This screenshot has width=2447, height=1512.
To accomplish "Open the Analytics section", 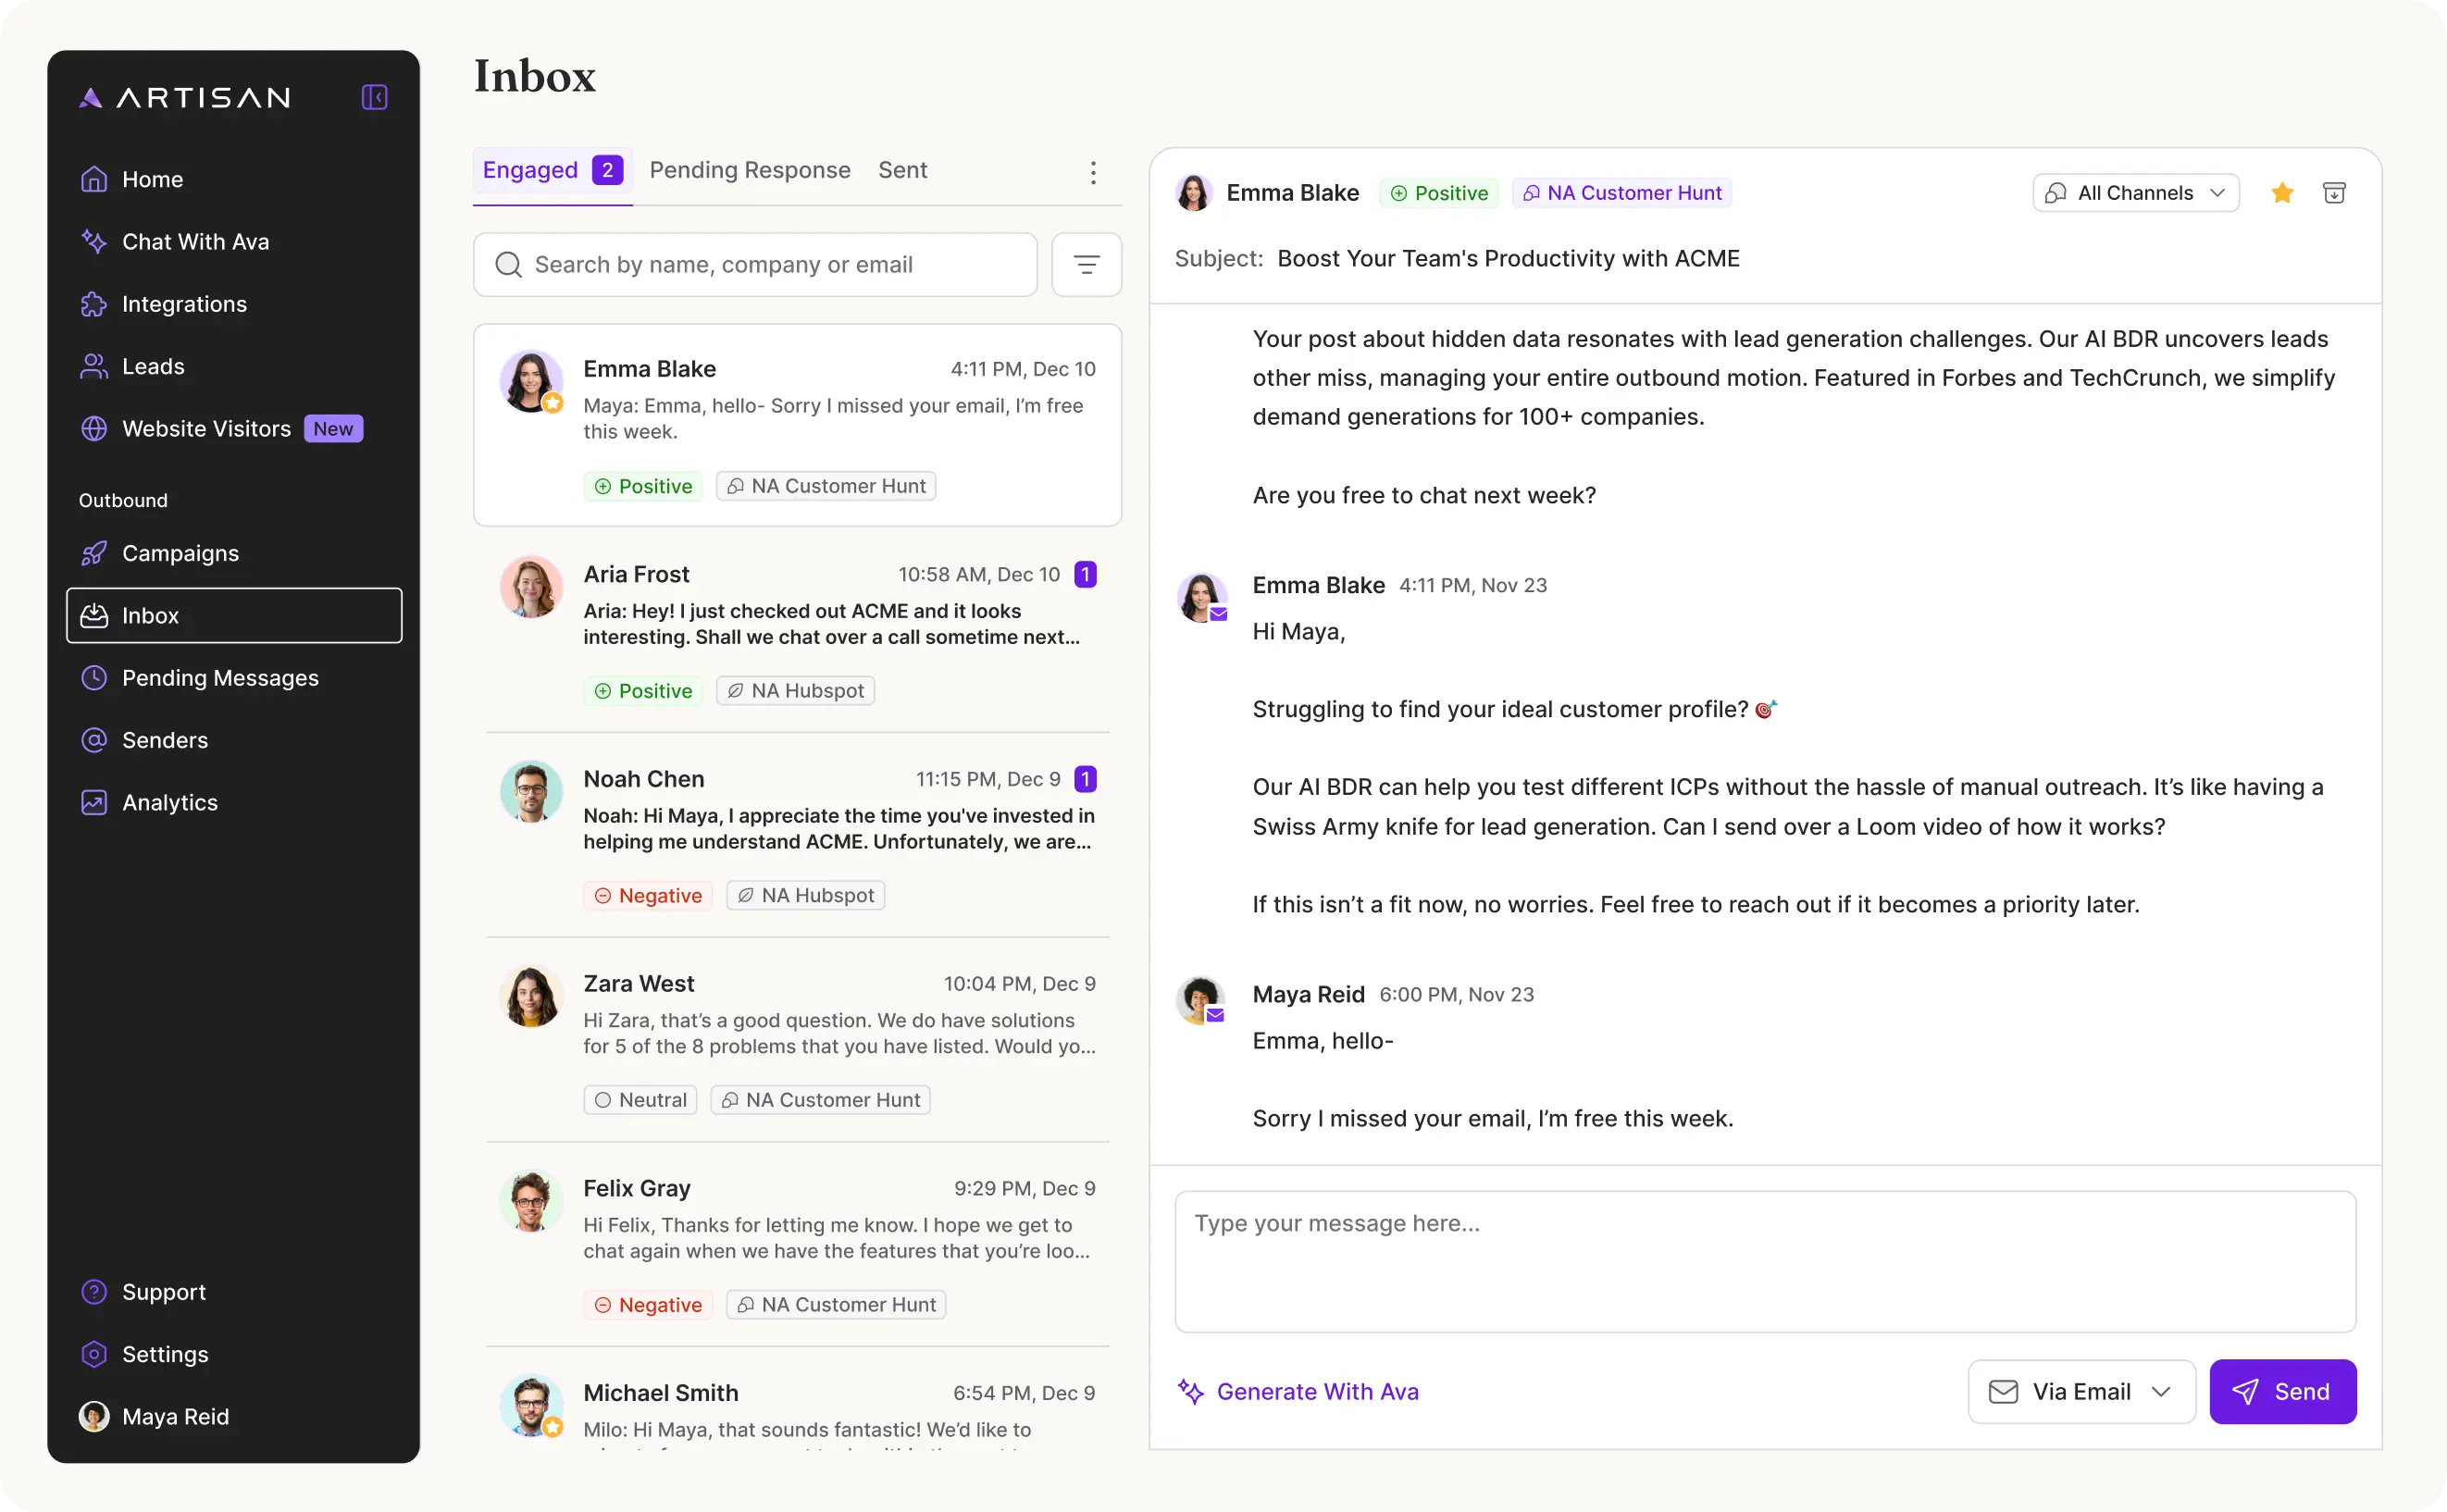I will [170, 802].
